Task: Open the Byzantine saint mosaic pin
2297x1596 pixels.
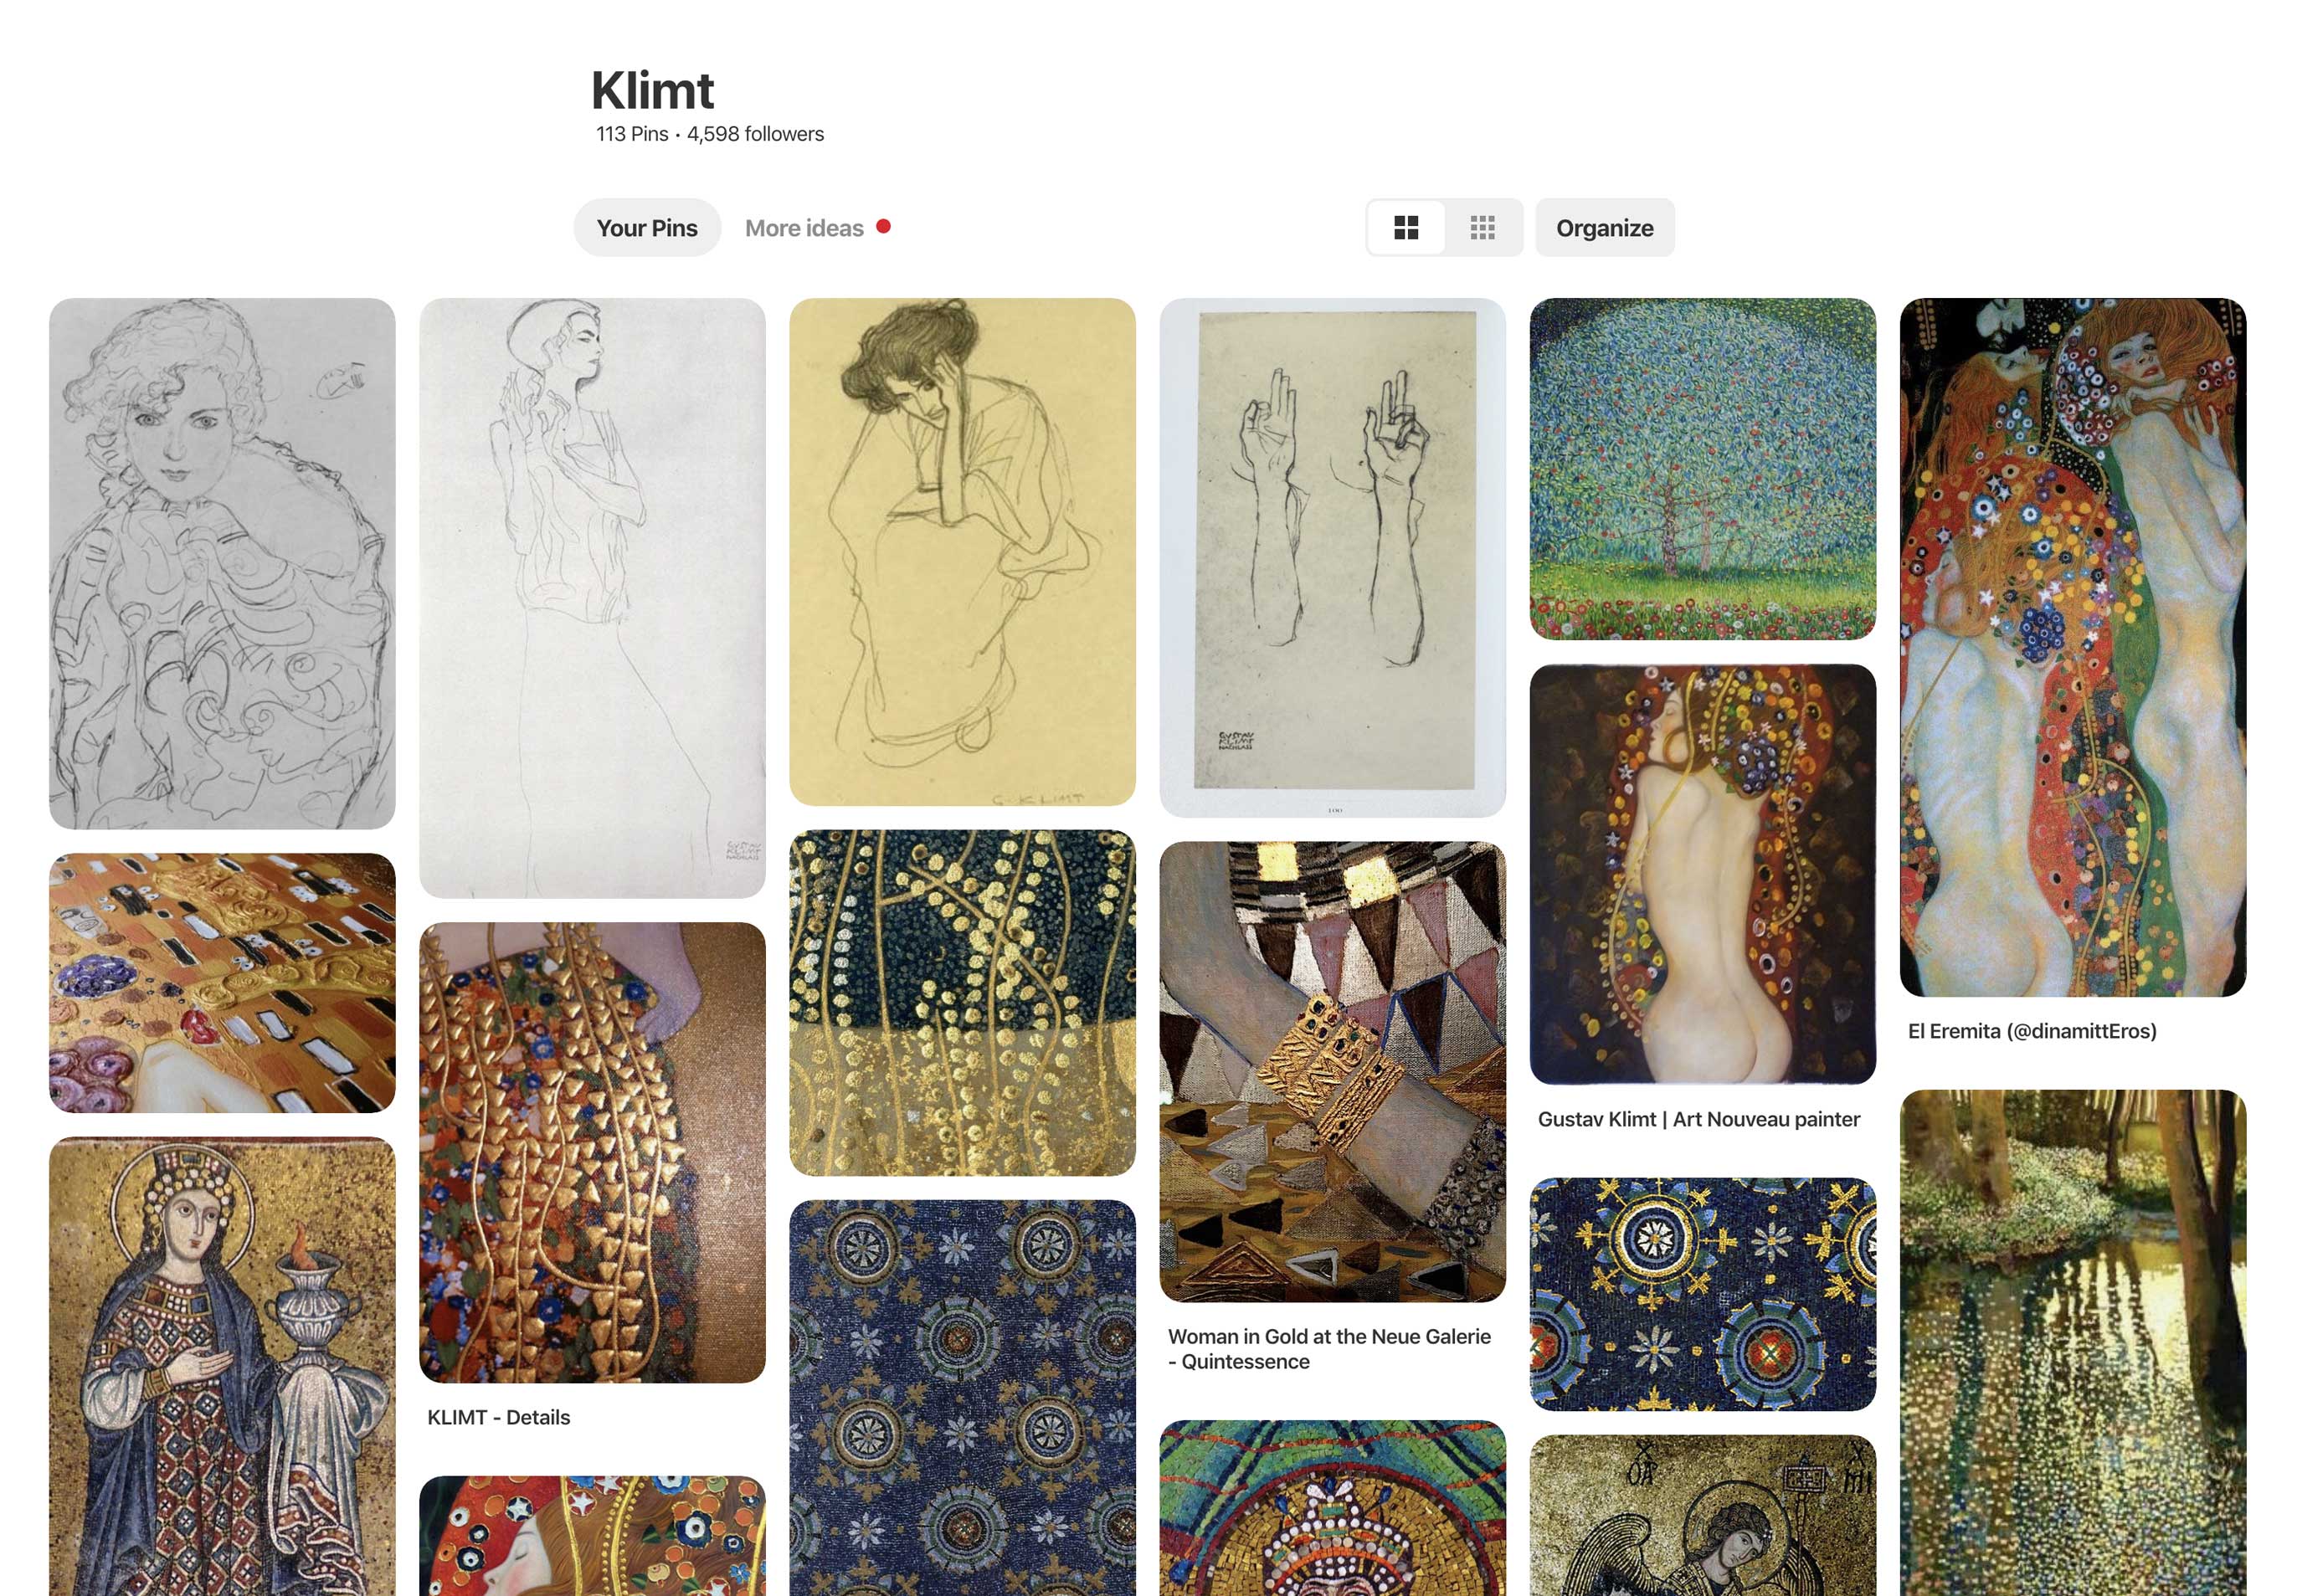Action: pos(222,1366)
